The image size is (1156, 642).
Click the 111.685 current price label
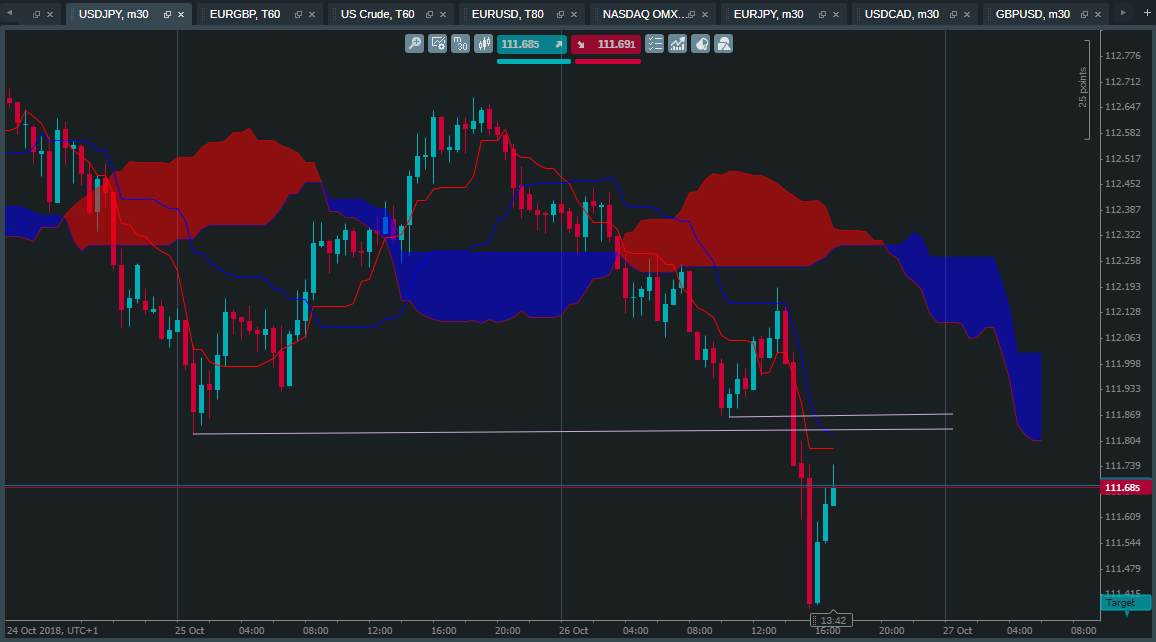1125,487
